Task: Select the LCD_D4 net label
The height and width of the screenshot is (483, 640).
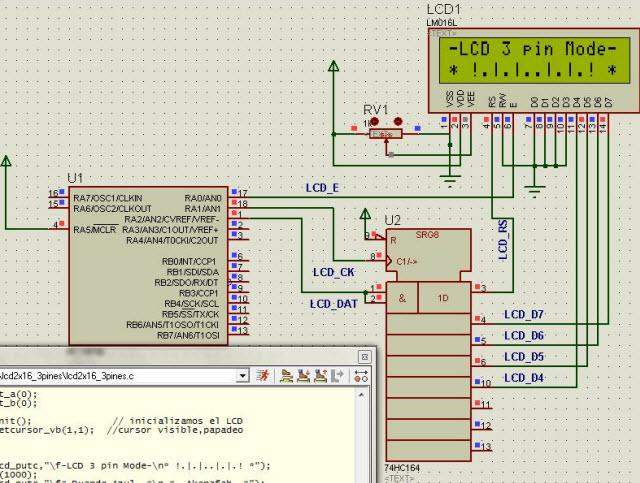Action: click(524, 378)
